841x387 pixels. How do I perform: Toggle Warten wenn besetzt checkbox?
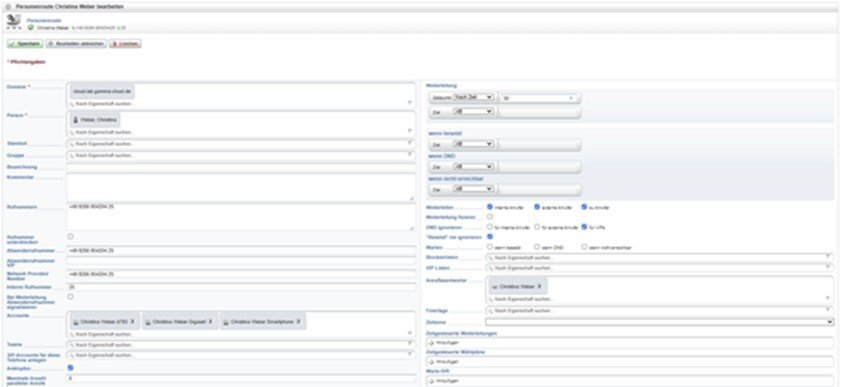(490, 247)
